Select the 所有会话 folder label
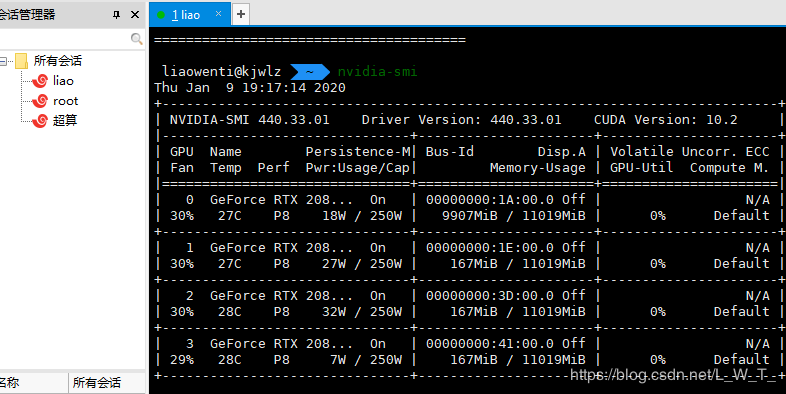 58,61
